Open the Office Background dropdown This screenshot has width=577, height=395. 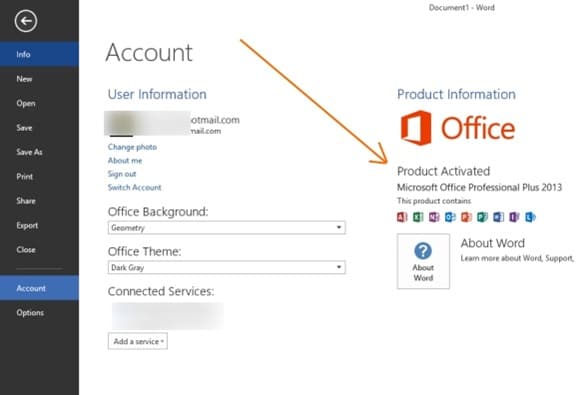point(227,228)
